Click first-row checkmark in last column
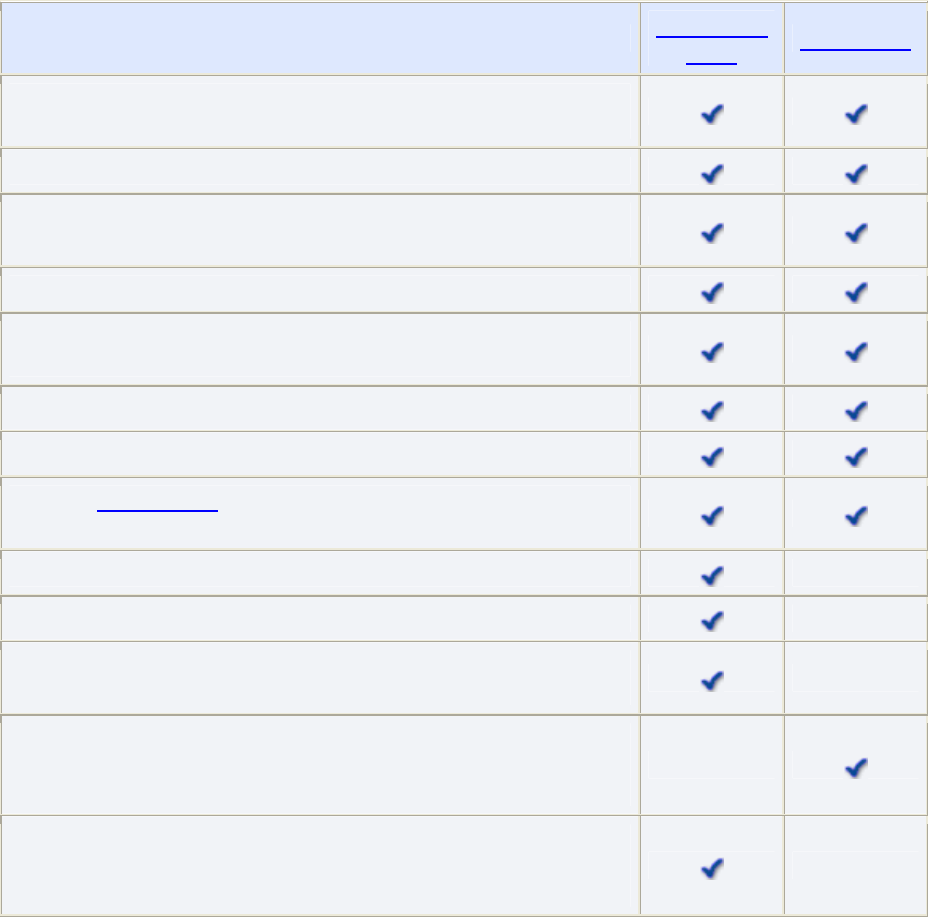Screen dimensions: 928x917 point(856,114)
